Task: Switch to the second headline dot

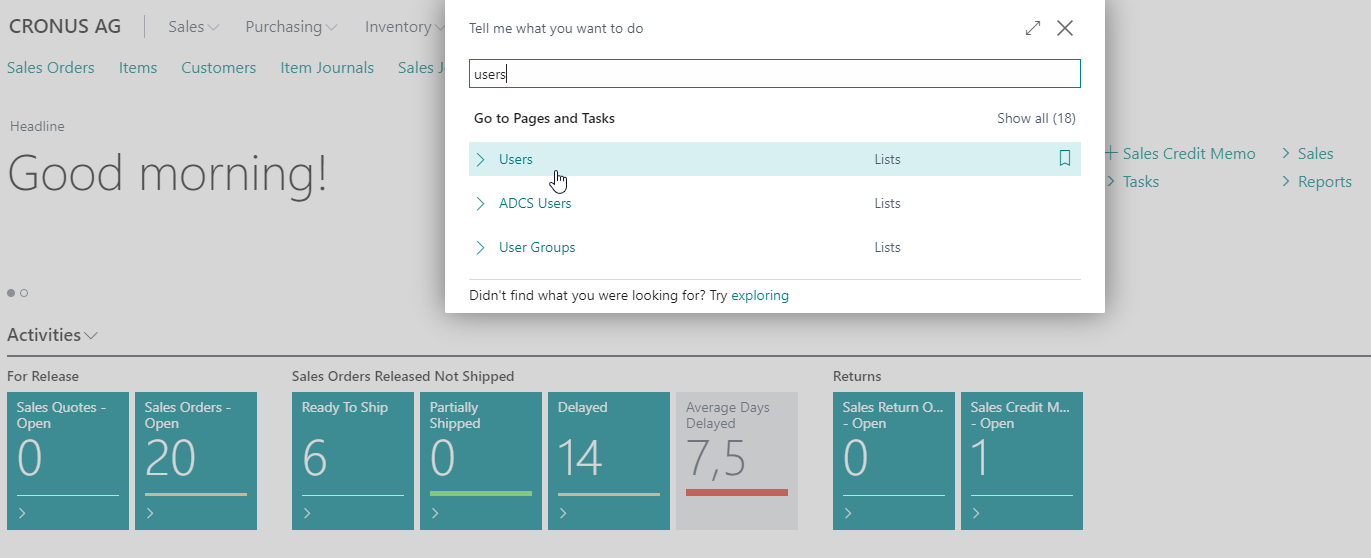Action: [x=24, y=293]
